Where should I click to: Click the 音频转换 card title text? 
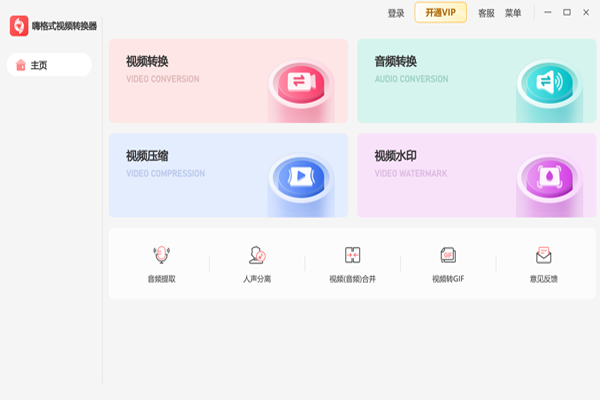(395, 61)
